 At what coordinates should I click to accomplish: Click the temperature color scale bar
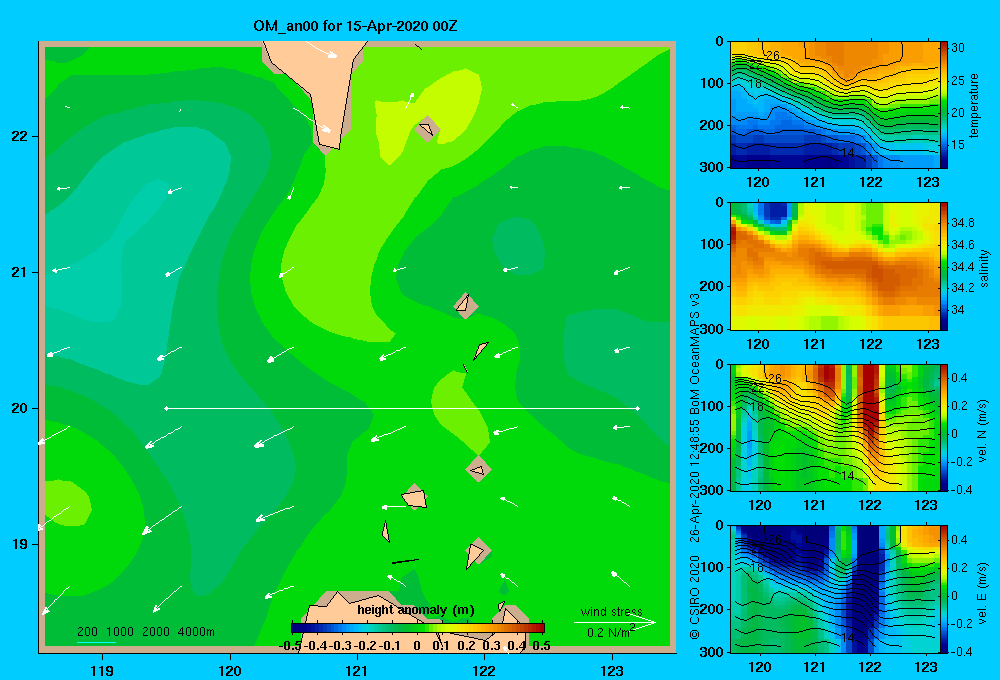944,105
